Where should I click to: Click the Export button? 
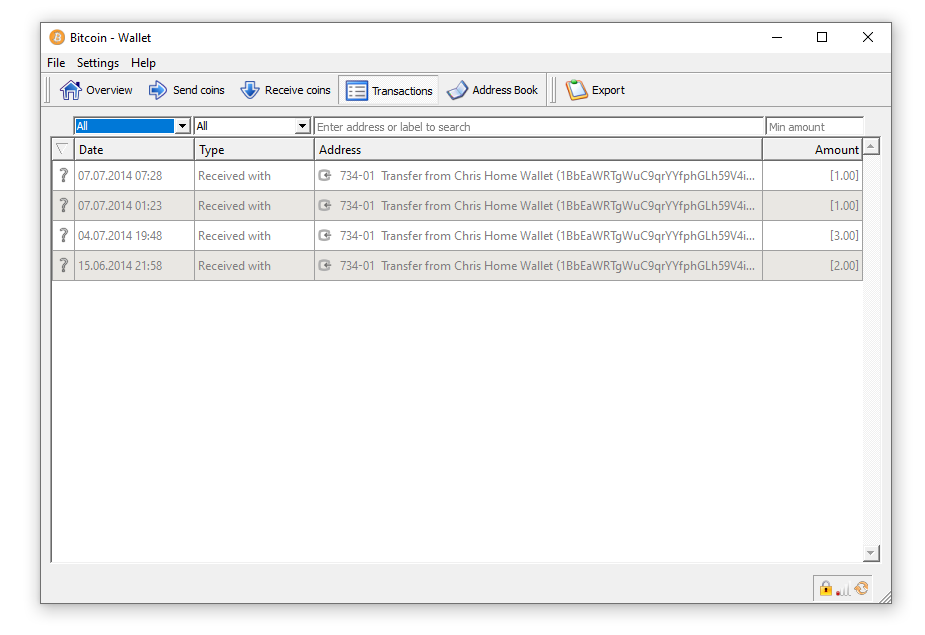[595, 90]
